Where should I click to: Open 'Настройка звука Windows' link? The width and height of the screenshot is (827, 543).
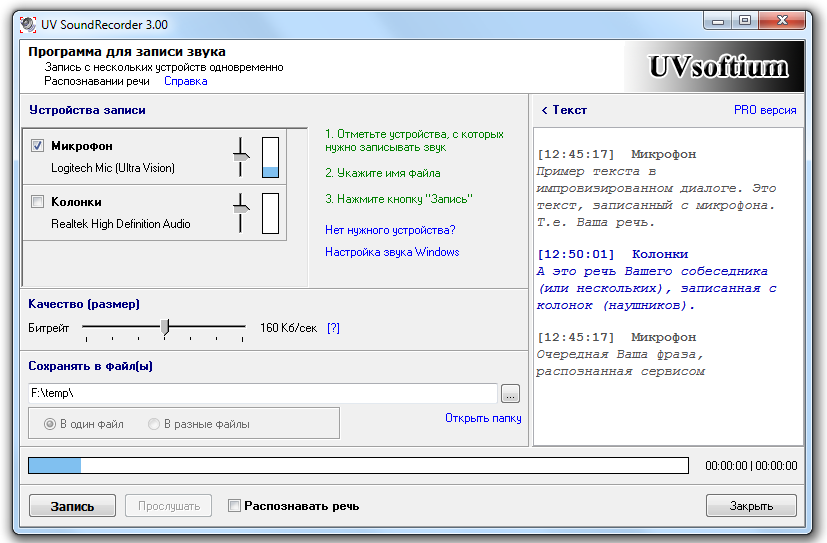392,252
